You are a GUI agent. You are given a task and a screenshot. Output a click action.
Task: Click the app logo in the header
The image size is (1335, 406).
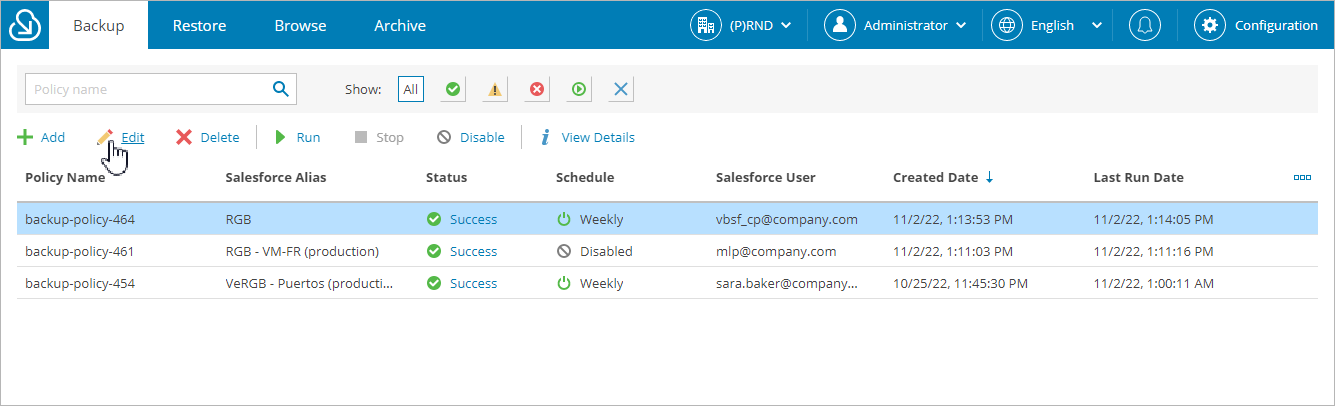(x=24, y=25)
